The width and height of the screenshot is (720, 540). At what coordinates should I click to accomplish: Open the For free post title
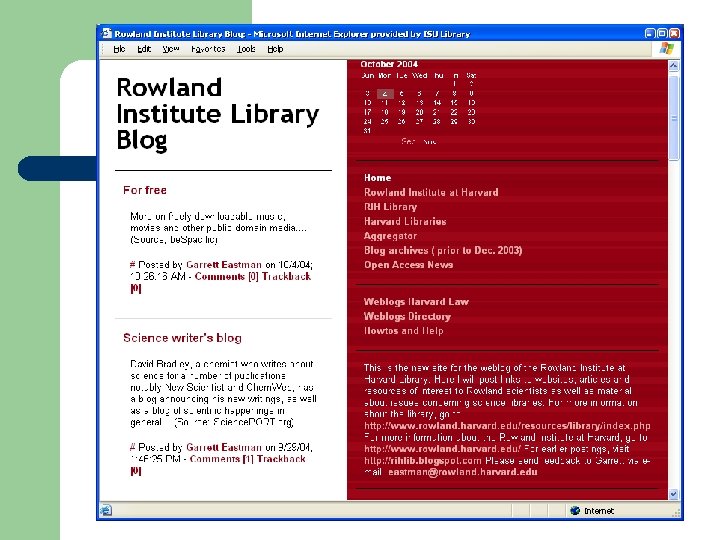(x=145, y=190)
